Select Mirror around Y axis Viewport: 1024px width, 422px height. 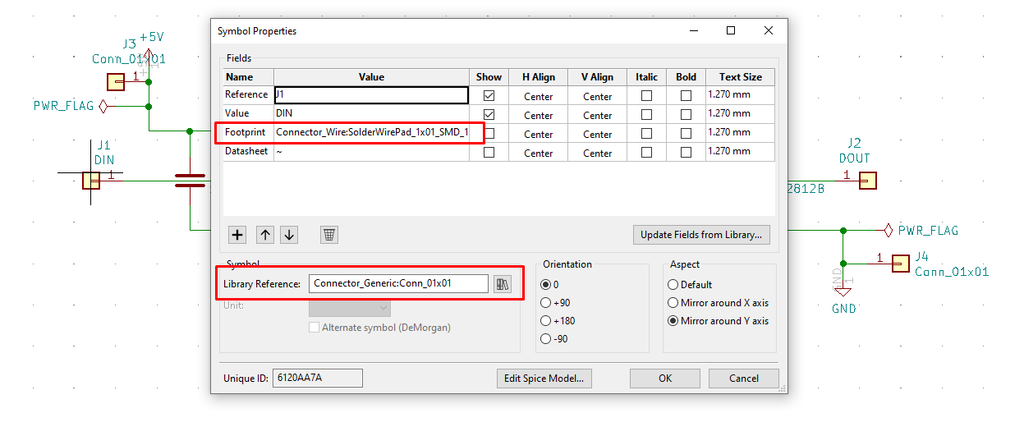pyautogui.click(x=673, y=321)
